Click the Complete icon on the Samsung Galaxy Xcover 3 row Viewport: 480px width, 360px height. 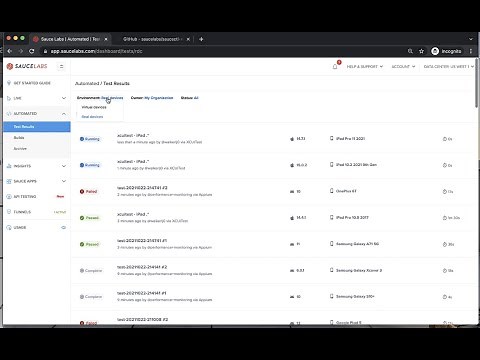82,271
